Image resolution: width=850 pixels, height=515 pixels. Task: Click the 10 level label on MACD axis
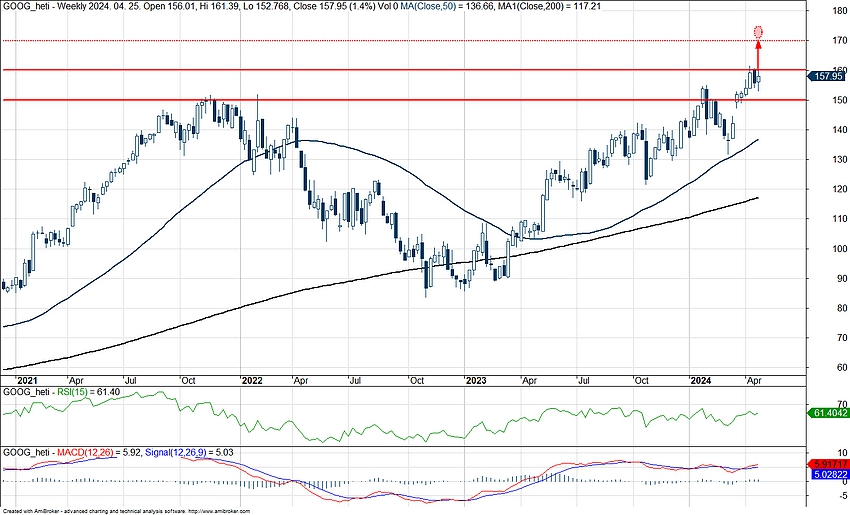(x=843, y=453)
